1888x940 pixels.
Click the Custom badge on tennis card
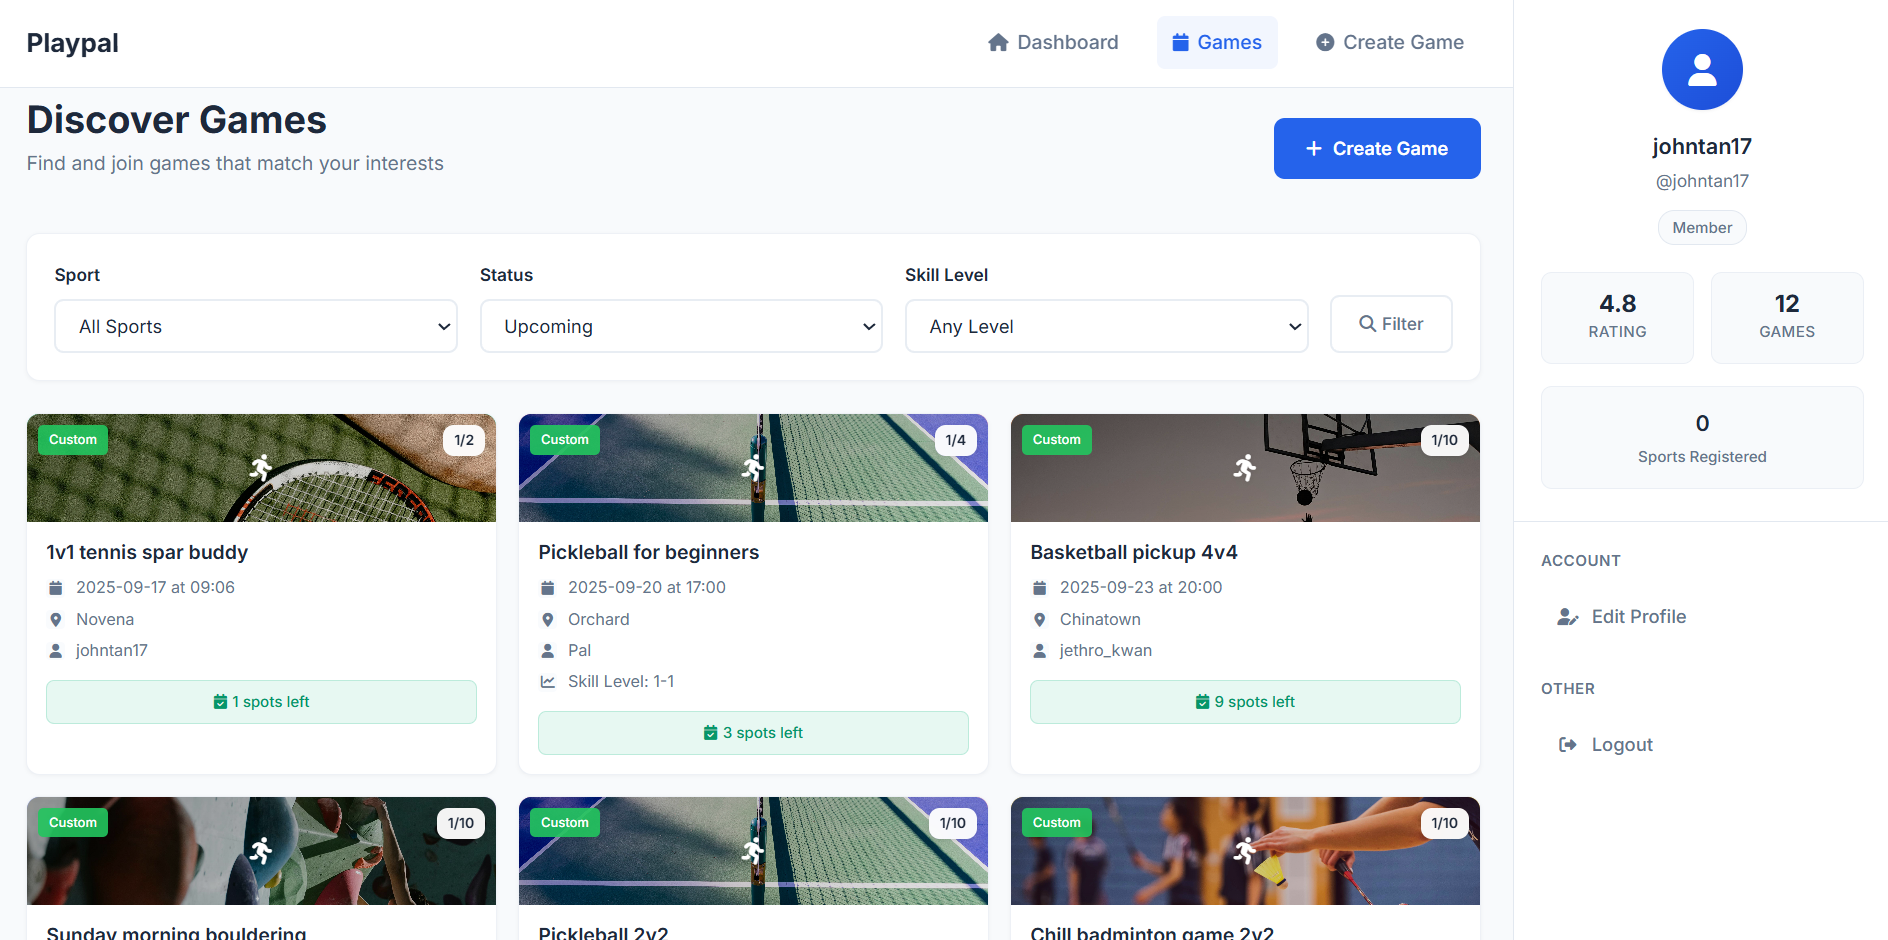click(x=73, y=440)
